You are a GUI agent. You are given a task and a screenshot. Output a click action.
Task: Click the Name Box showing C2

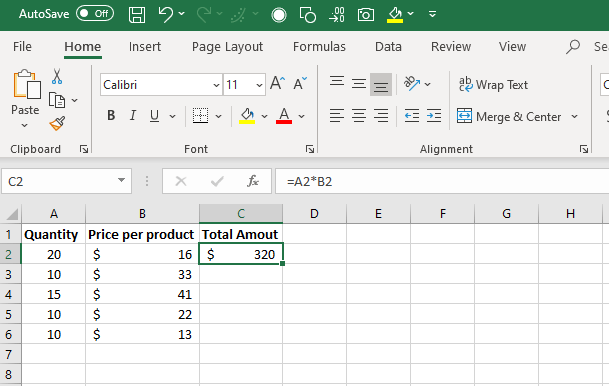tap(66, 181)
